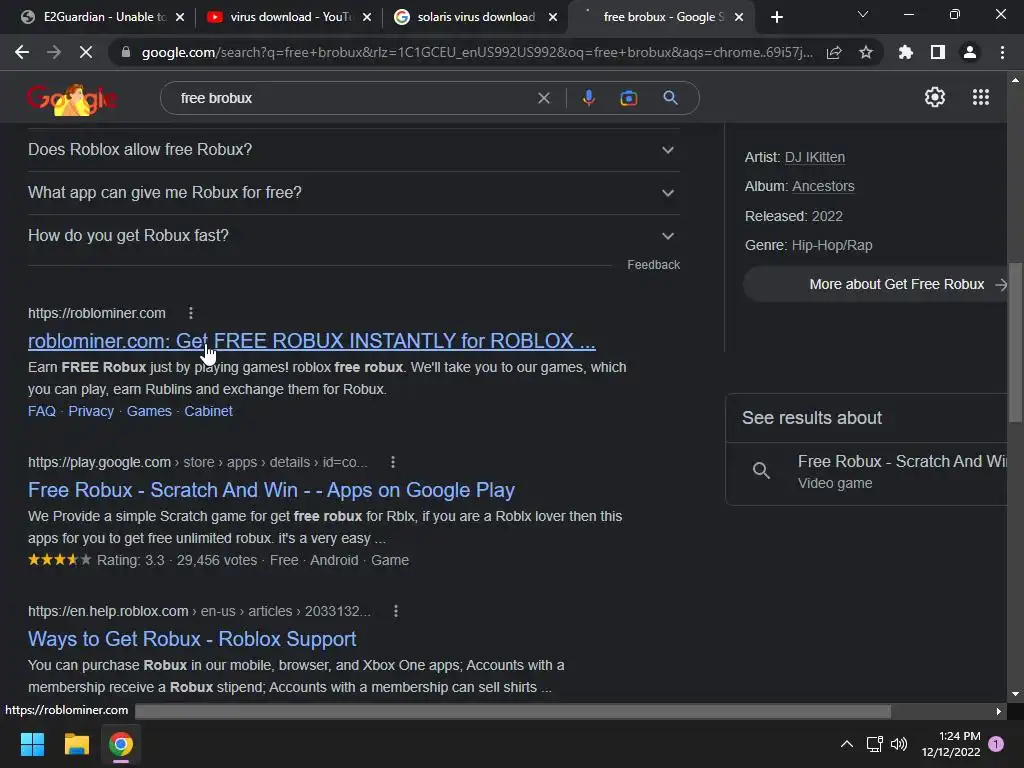Open volume control in system tray
Viewport: 1024px width, 768px height.
click(x=899, y=744)
